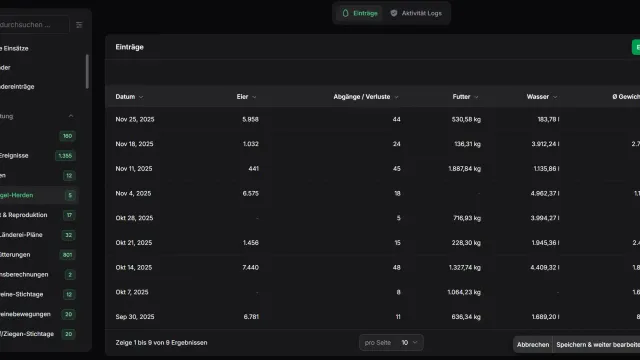Open the /Ziegen-Stichtage sidebar item

tap(38, 334)
